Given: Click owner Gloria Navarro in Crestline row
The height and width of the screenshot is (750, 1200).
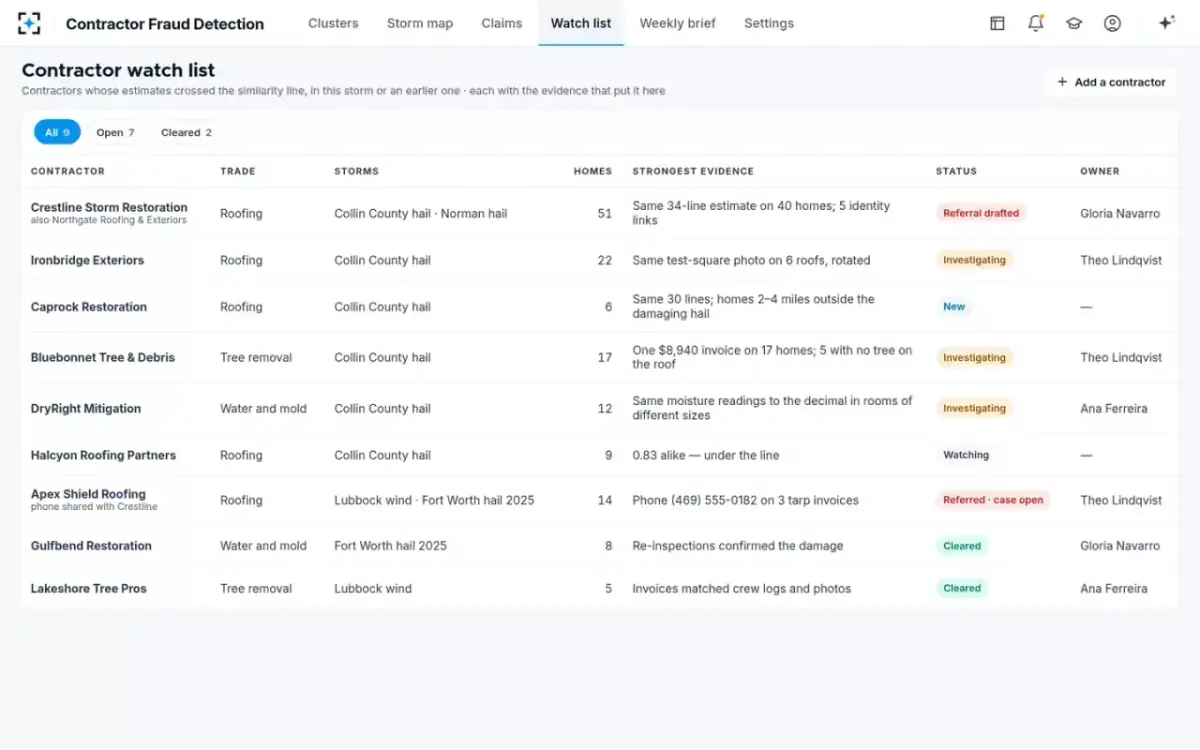Looking at the screenshot, I should click(1120, 213).
